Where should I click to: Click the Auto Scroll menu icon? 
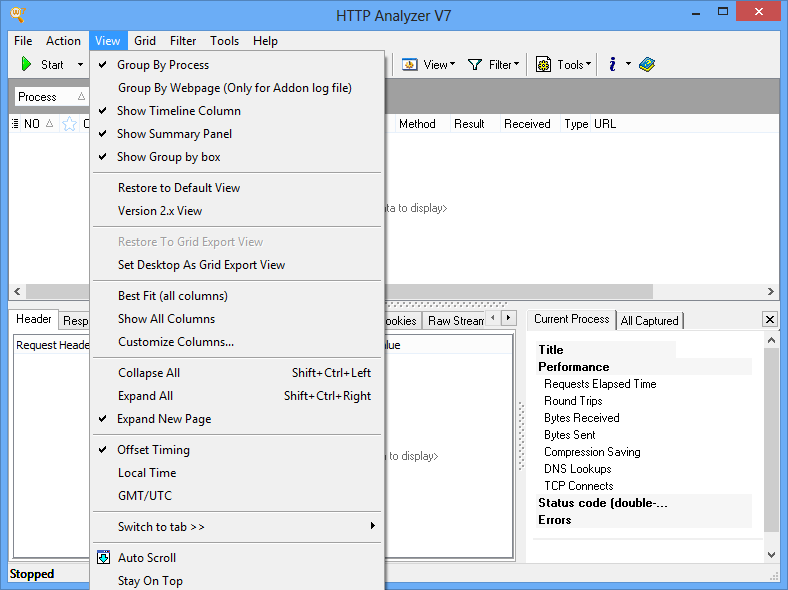coord(104,557)
